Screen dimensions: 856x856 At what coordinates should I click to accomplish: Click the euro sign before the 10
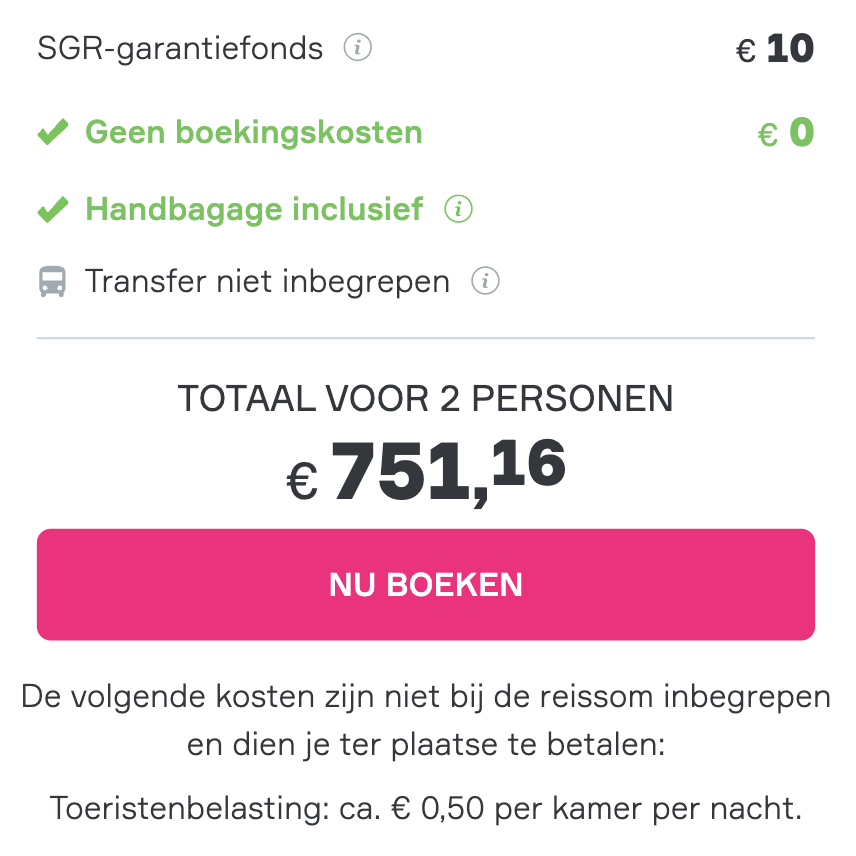[x=746, y=52]
